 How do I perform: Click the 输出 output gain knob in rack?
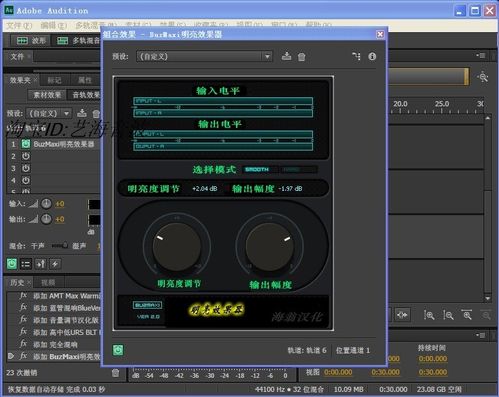click(x=46, y=219)
